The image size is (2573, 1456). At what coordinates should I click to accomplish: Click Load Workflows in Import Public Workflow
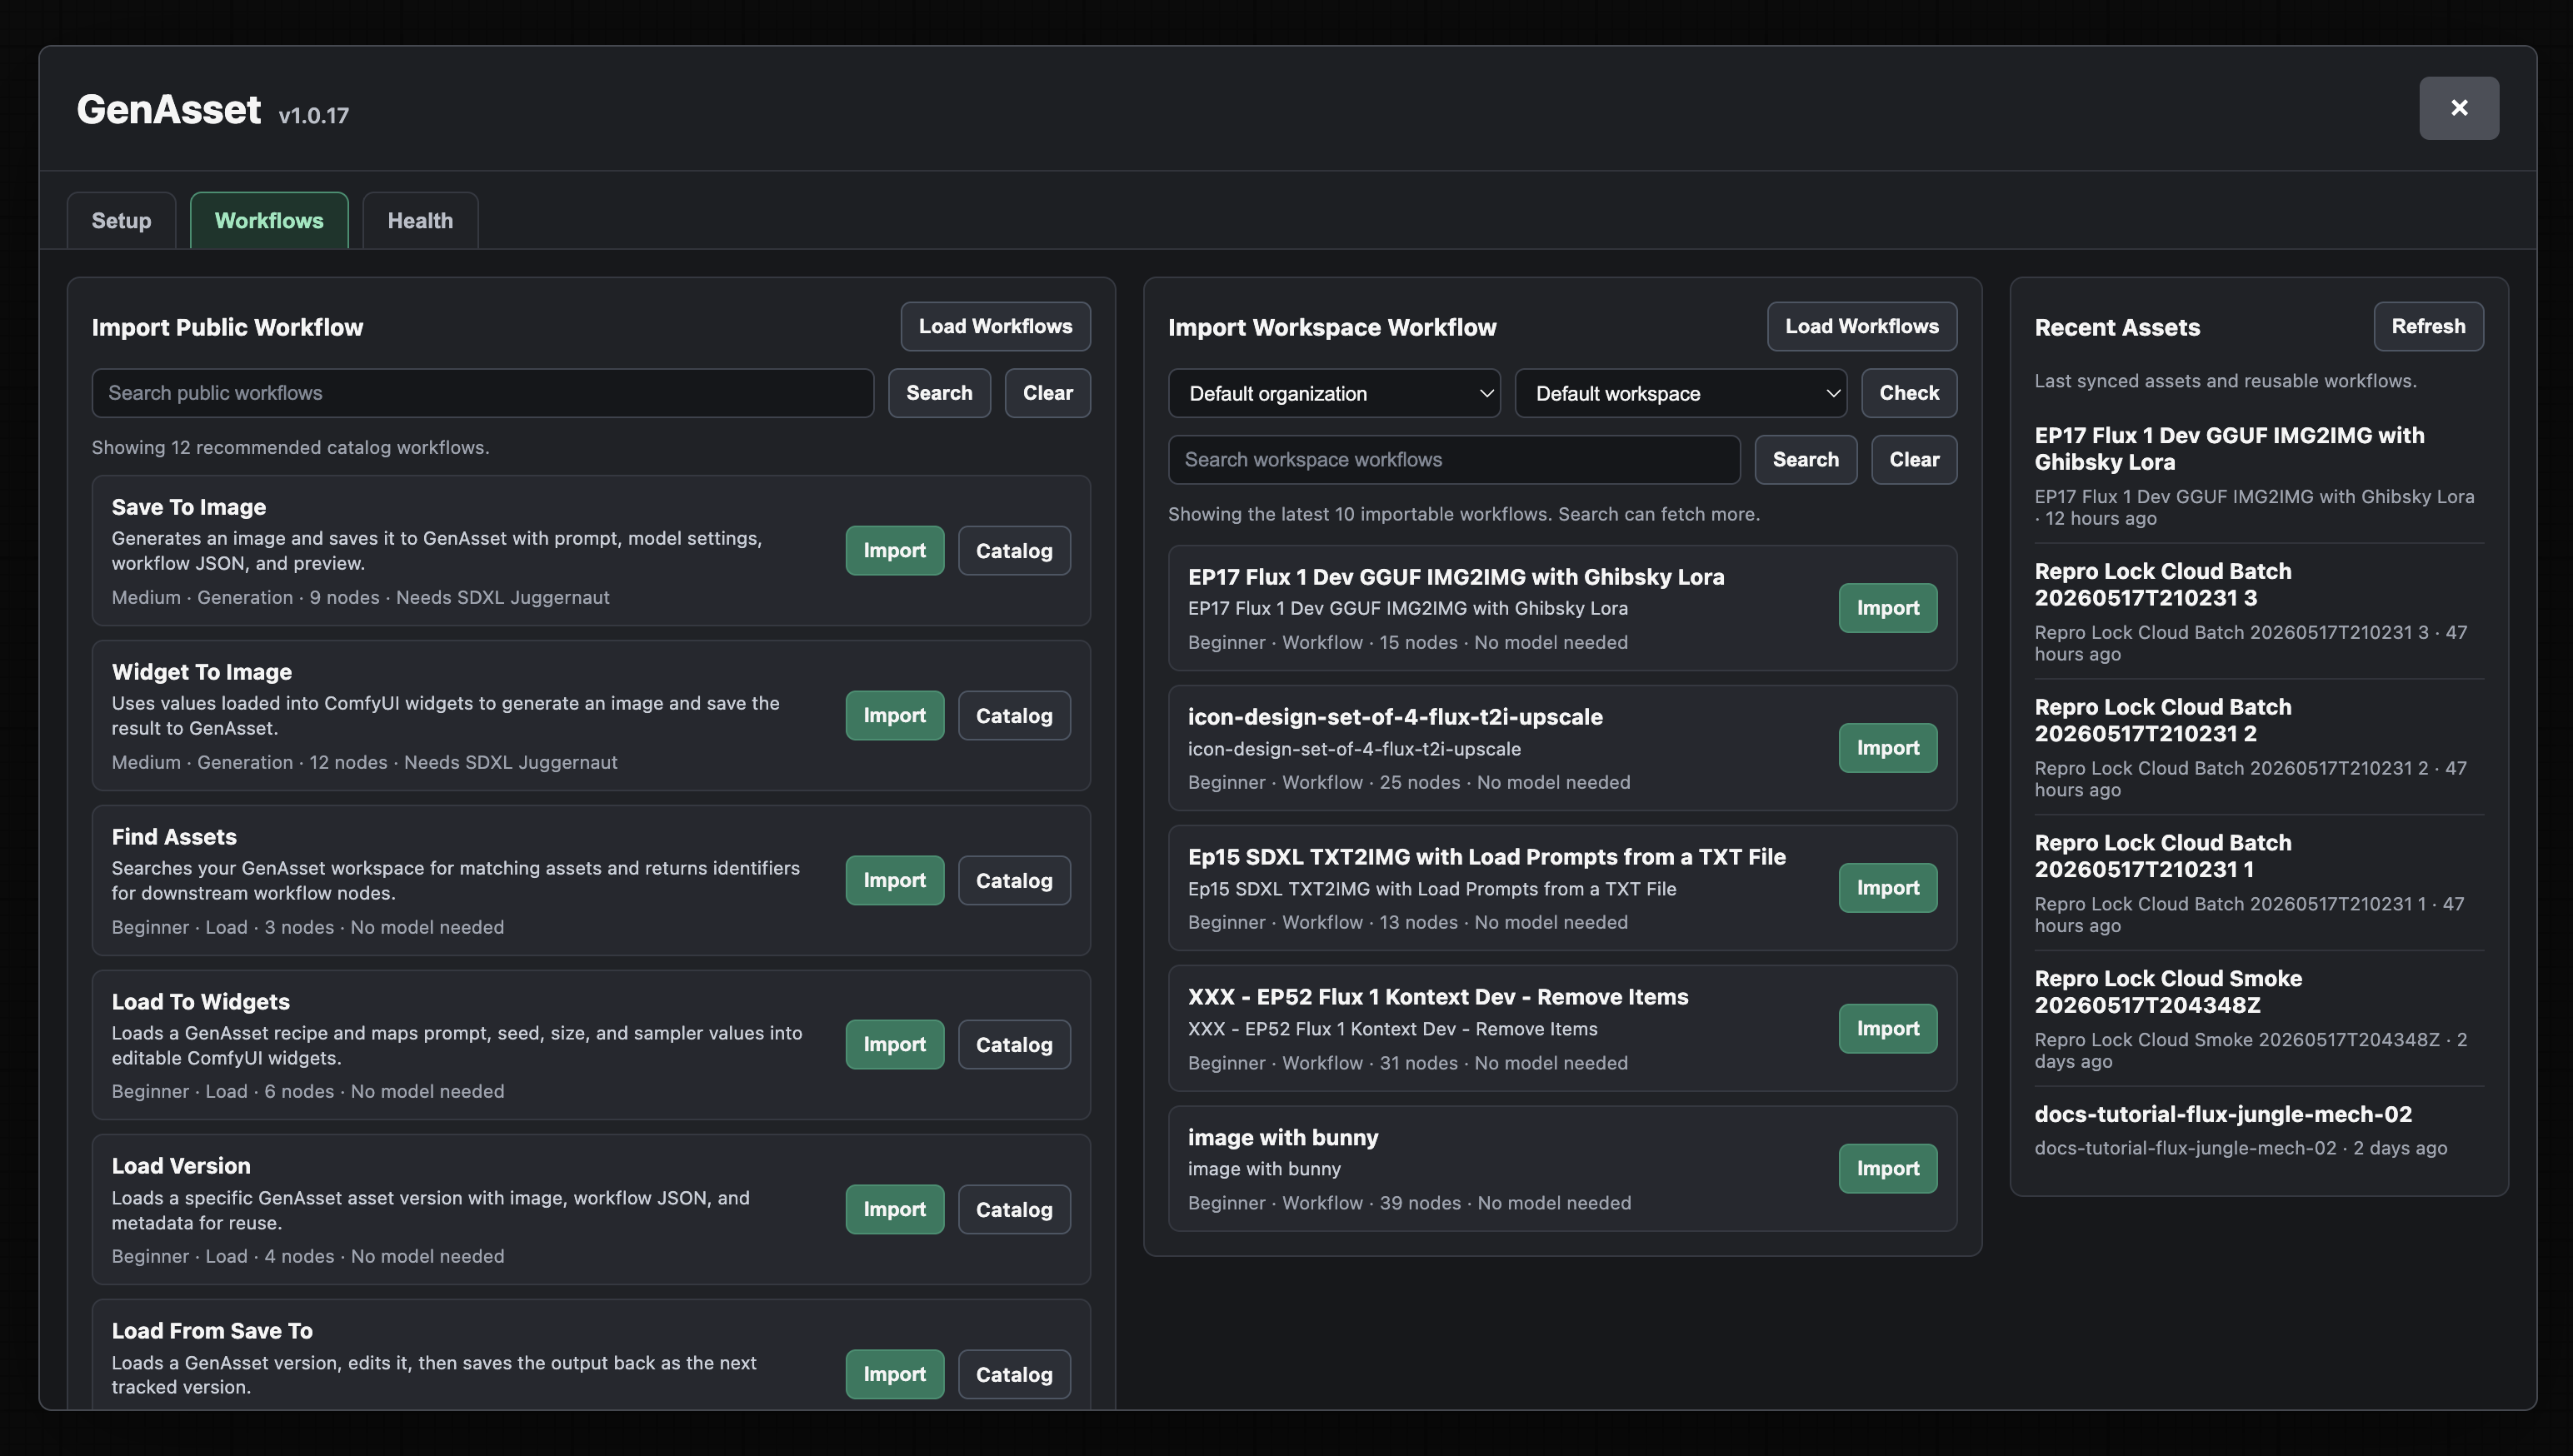tap(995, 326)
